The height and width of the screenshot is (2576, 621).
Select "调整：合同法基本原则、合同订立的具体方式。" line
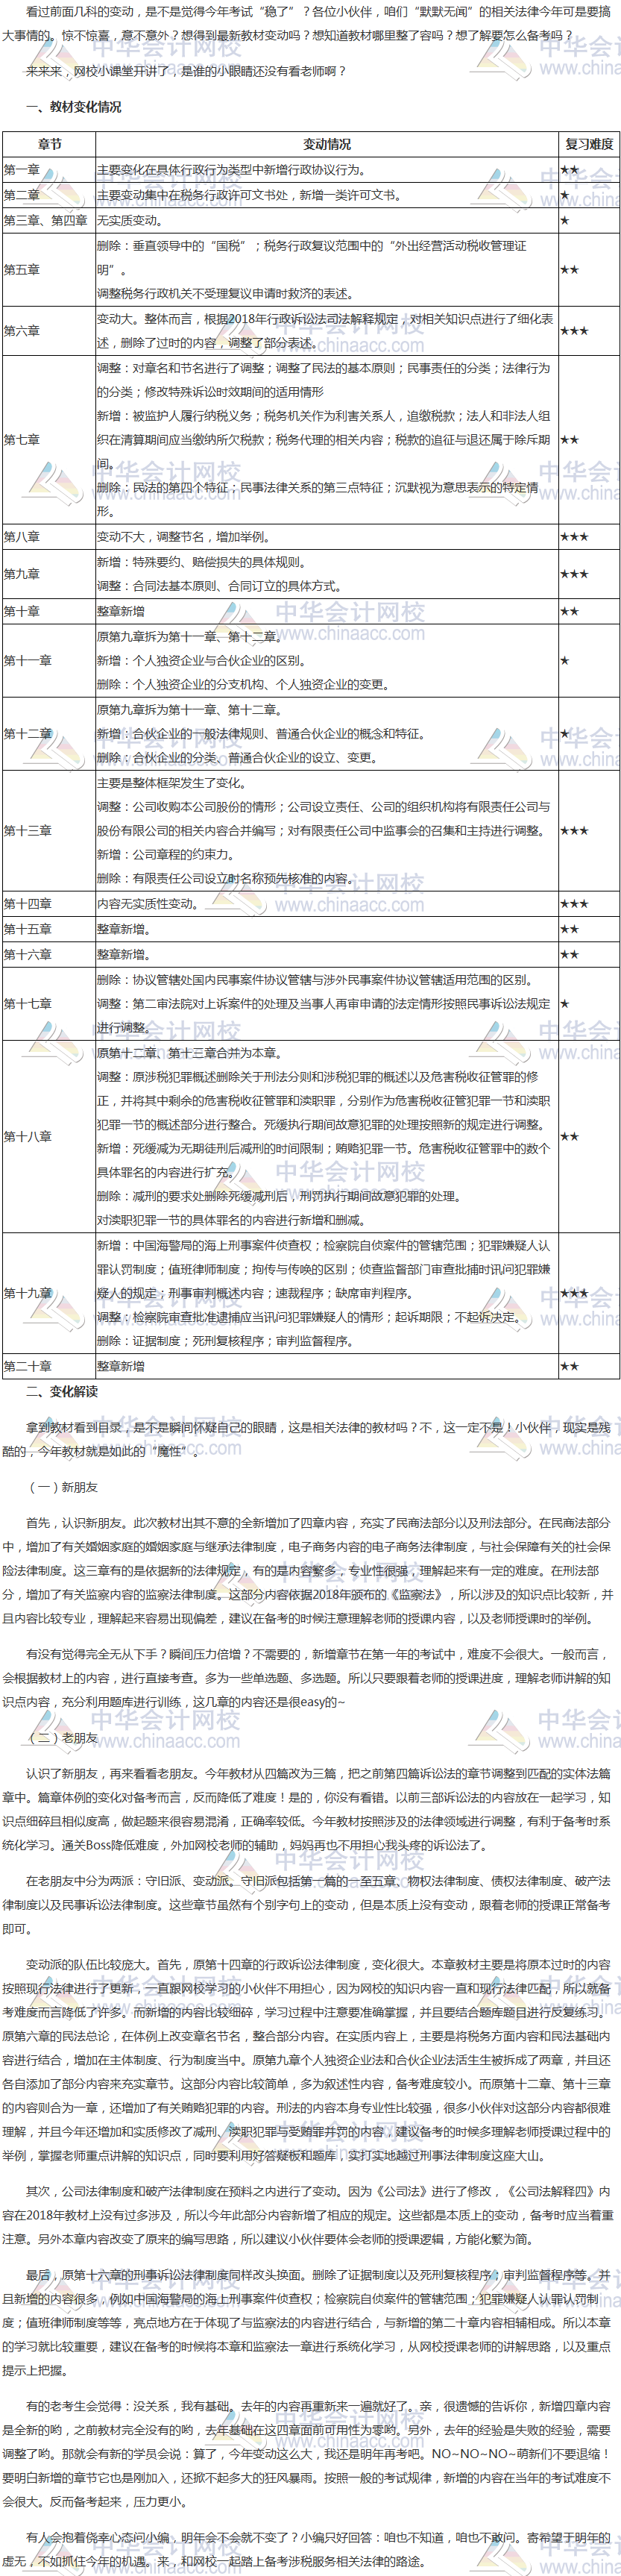220,586
